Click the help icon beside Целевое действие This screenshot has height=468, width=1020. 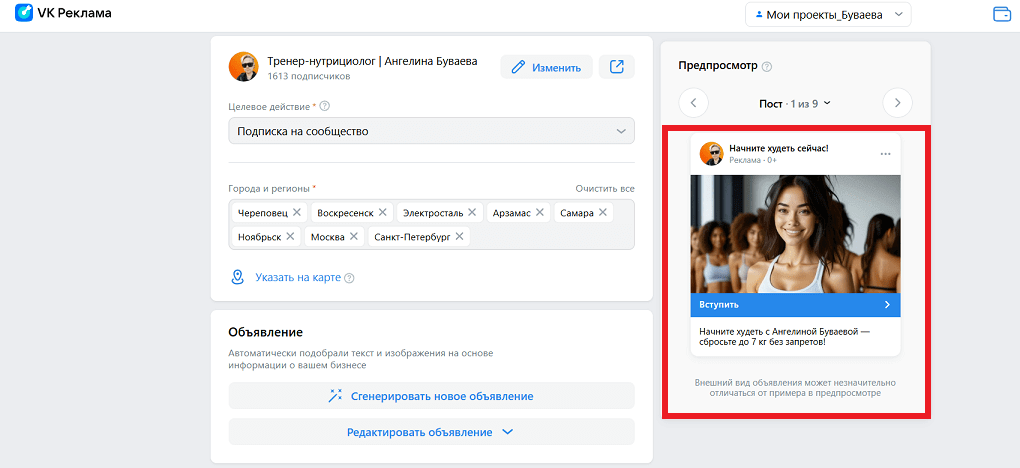(x=325, y=106)
